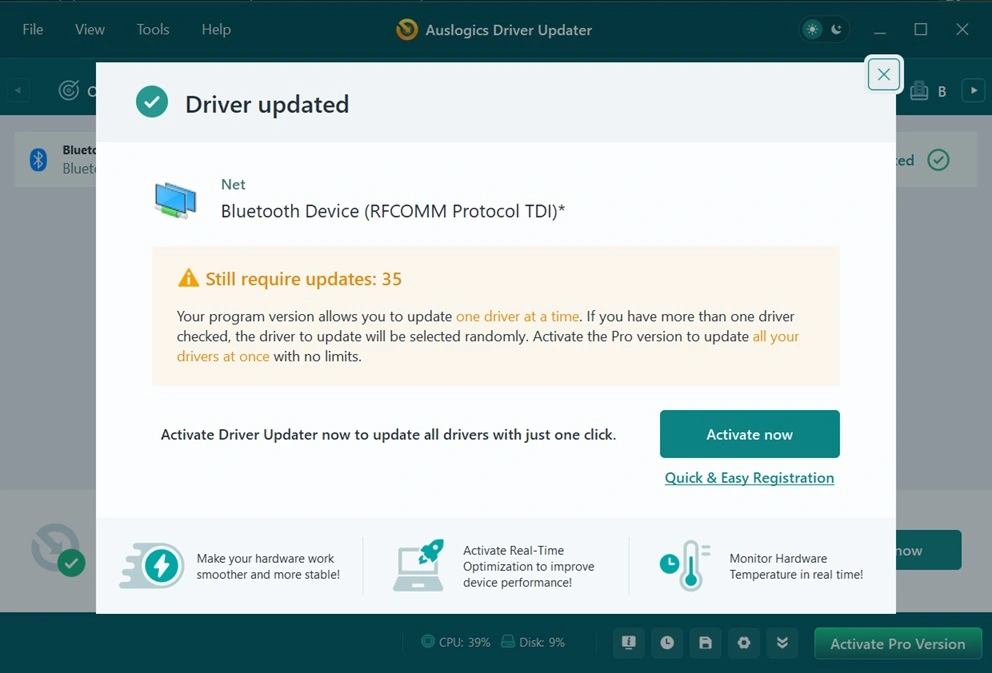The image size is (992, 673).
Task: Click the orange warning triangle icon
Action: point(189,278)
